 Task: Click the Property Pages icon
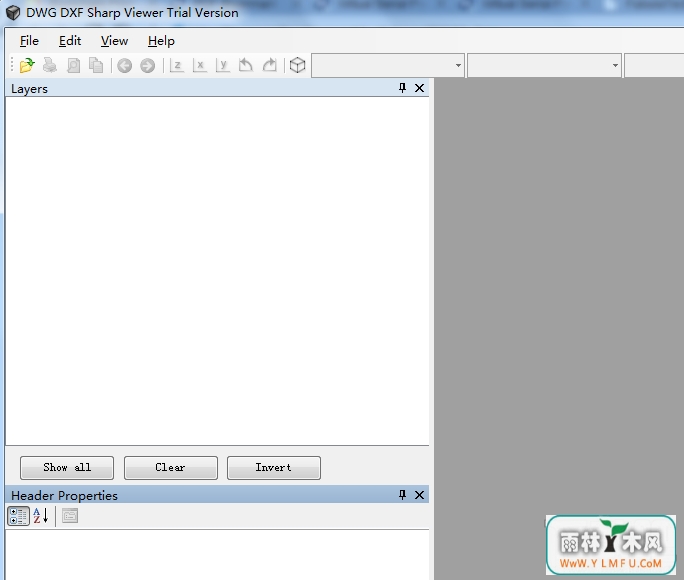click(x=70, y=516)
